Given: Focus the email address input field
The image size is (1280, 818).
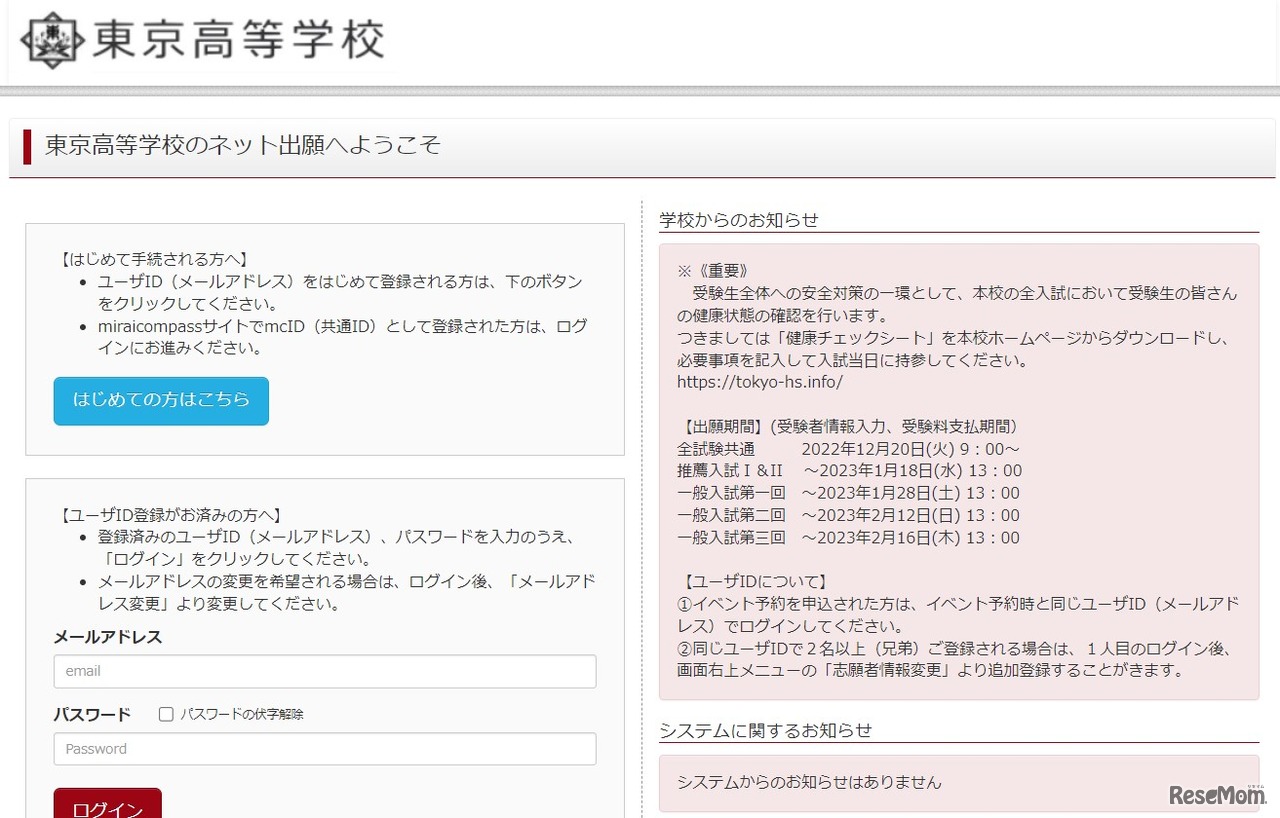Looking at the screenshot, I should (x=325, y=671).
